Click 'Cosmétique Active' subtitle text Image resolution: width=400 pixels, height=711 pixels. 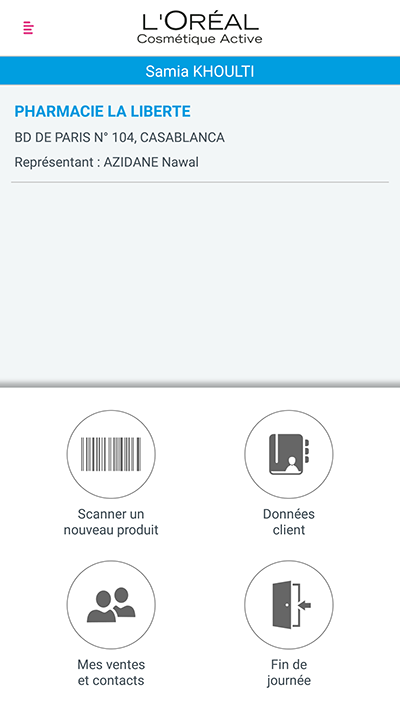click(x=200, y=39)
